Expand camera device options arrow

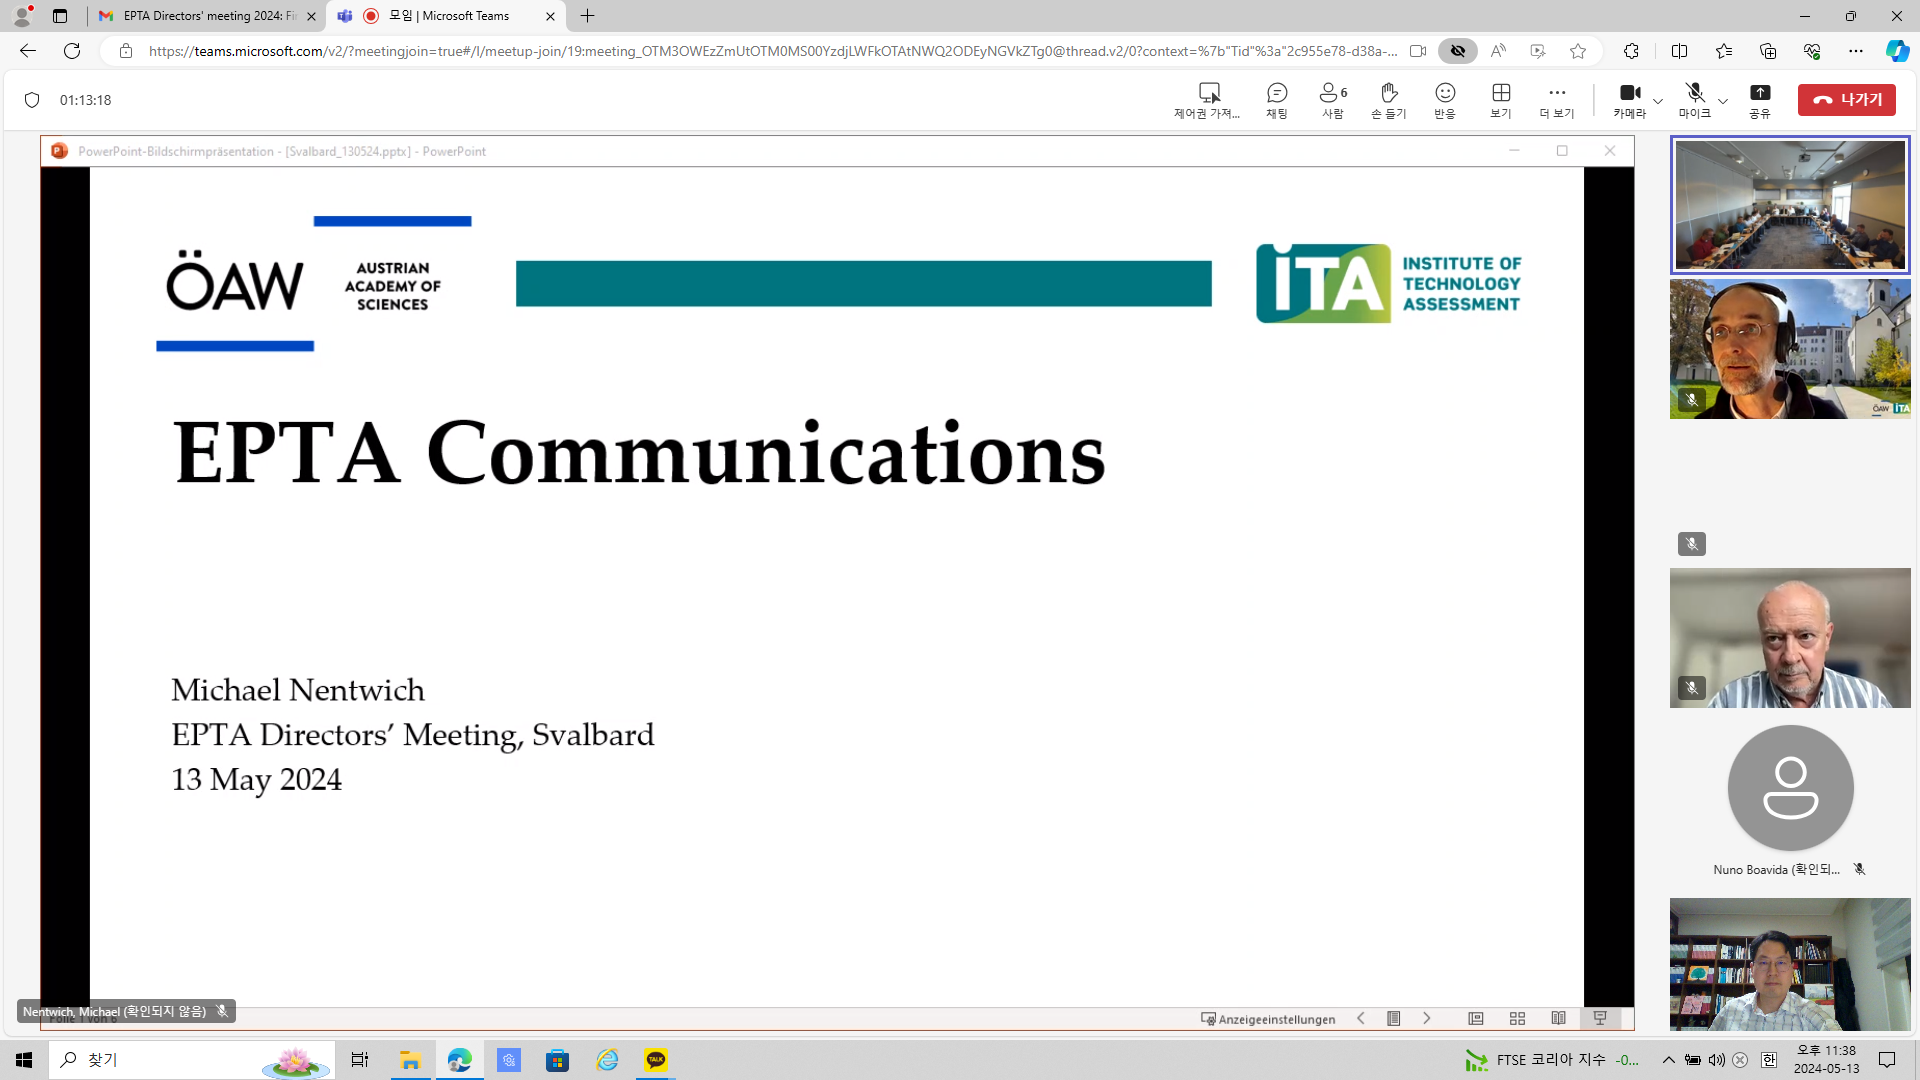[1658, 101]
